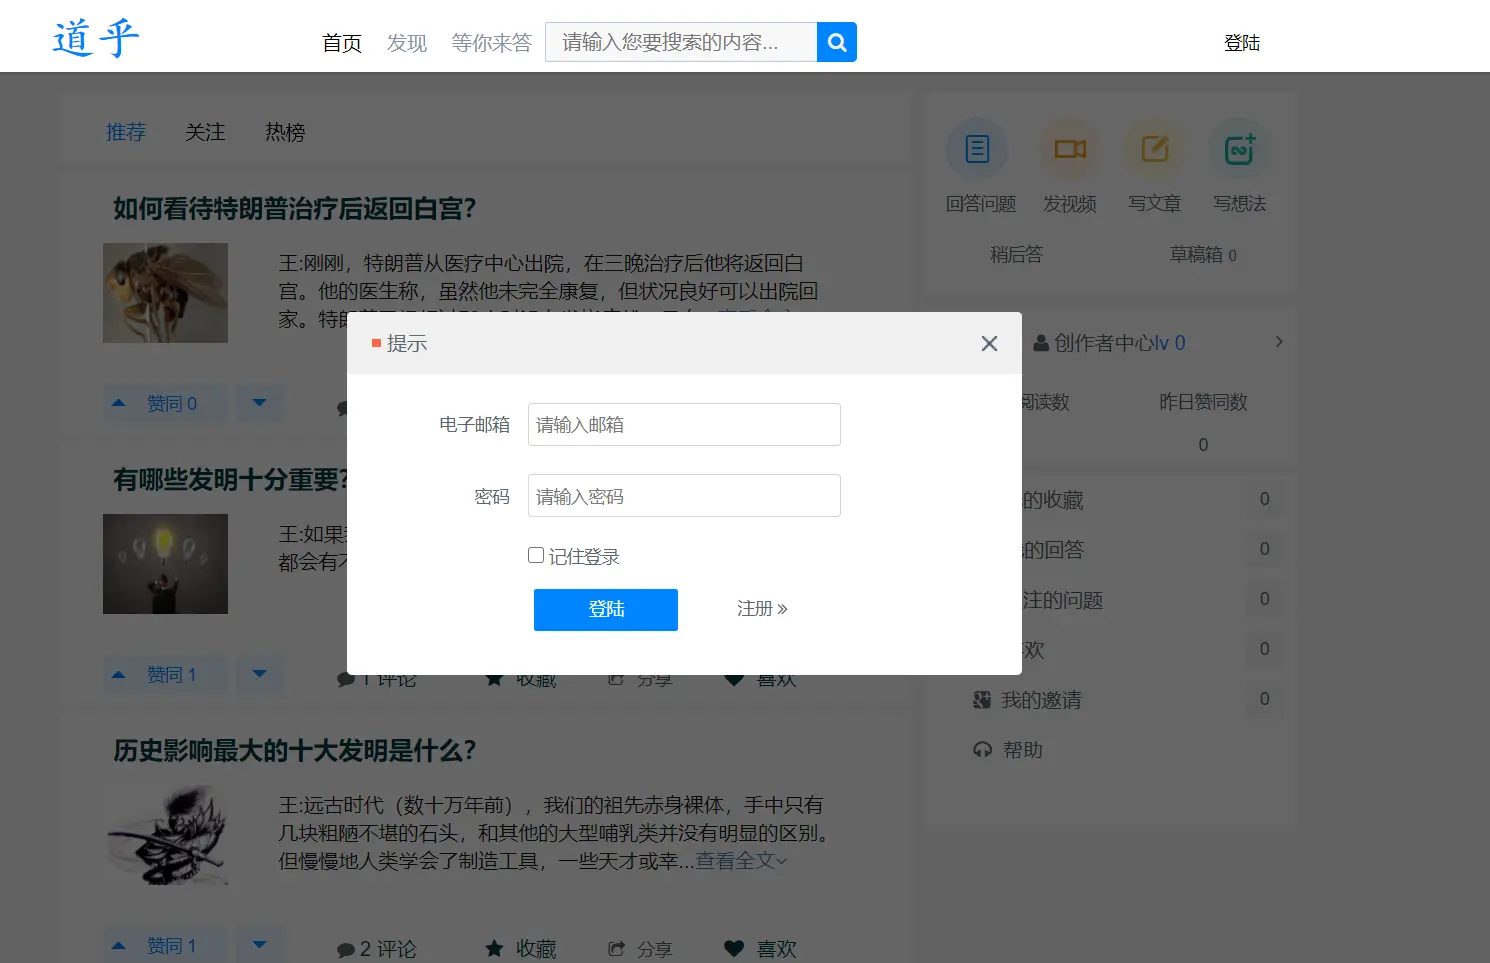The width and height of the screenshot is (1490, 963).
Task: Click the 我的邀请 invitation icon in sidebar
Action: [982, 700]
